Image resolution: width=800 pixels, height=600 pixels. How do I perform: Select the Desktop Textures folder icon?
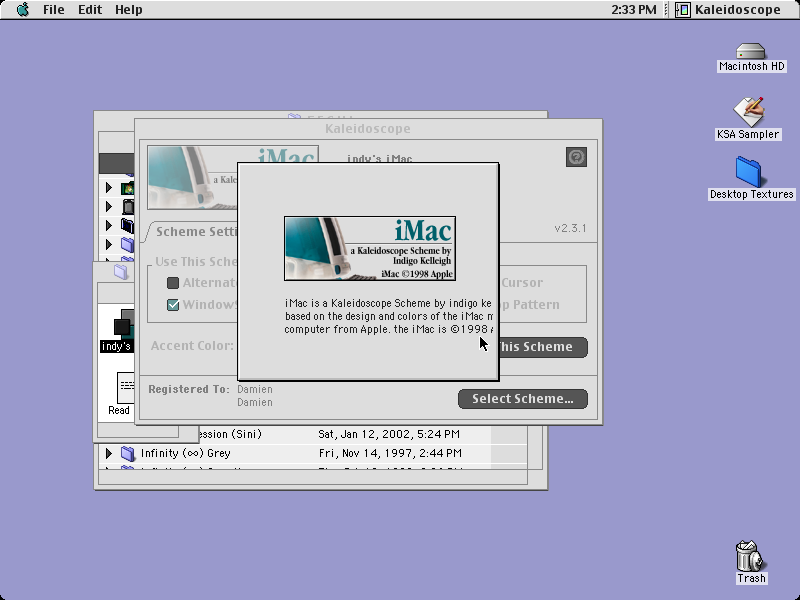(752, 178)
